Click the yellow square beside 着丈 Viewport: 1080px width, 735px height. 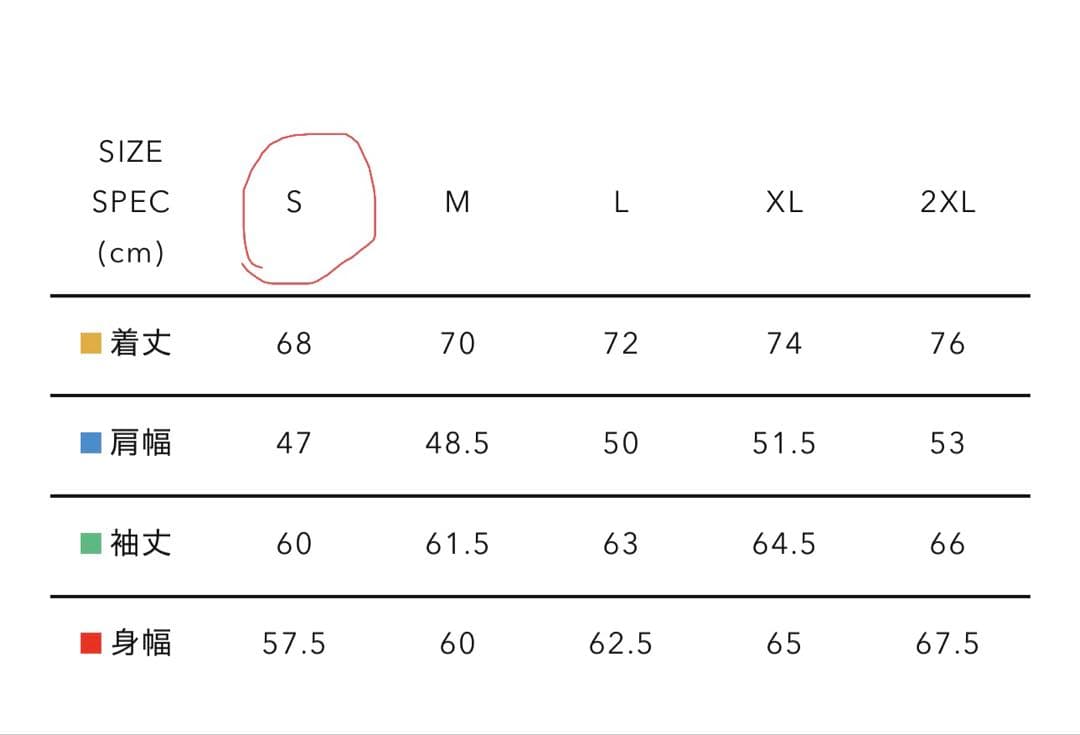[x=91, y=344]
